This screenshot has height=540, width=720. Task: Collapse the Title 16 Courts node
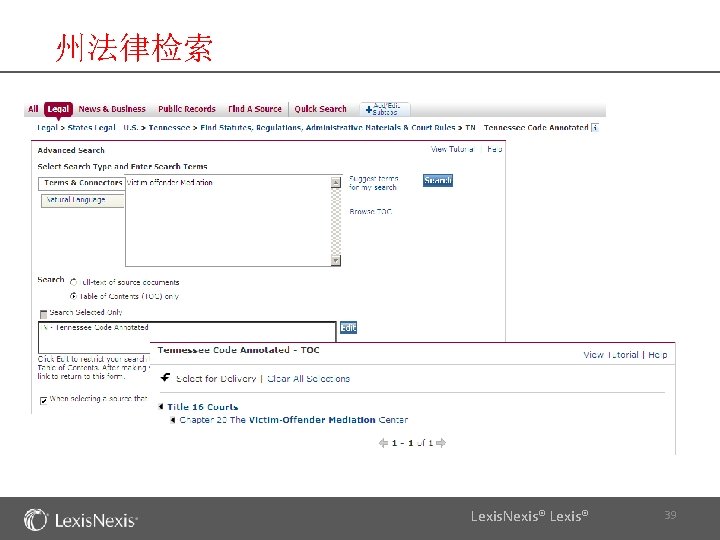161,406
